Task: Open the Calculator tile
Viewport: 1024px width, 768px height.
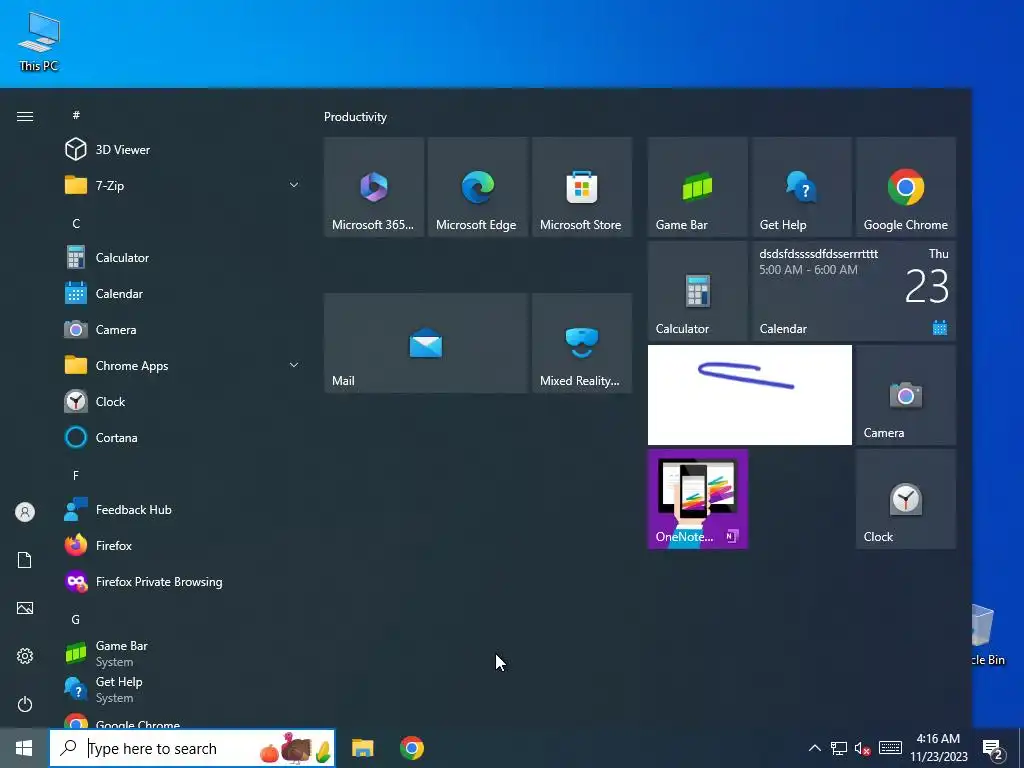Action: pyautogui.click(x=697, y=291)
